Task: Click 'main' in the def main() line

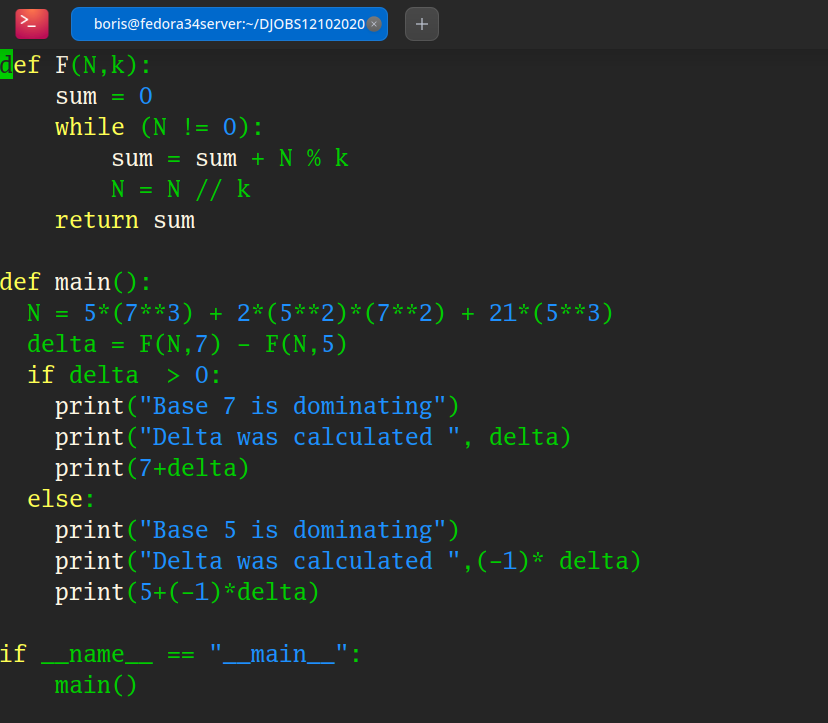Action: click(82, 282)
